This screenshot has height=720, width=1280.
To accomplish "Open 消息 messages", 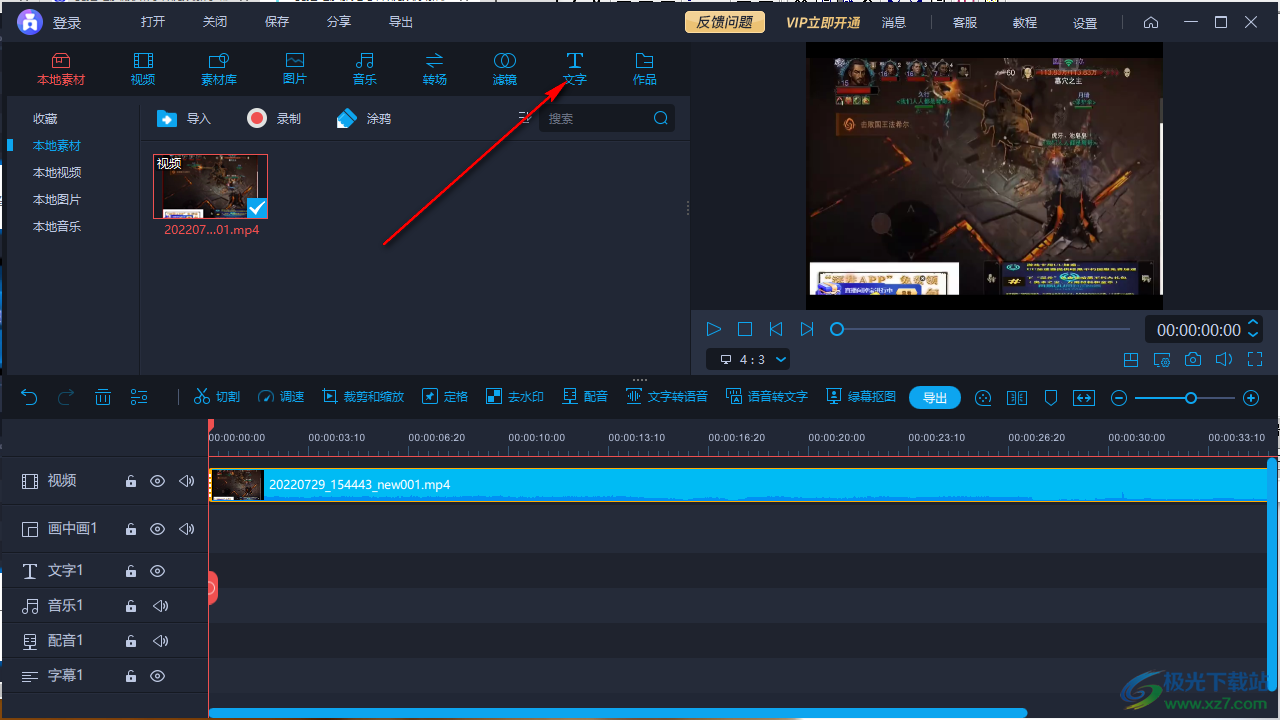I will coord(894,22).
